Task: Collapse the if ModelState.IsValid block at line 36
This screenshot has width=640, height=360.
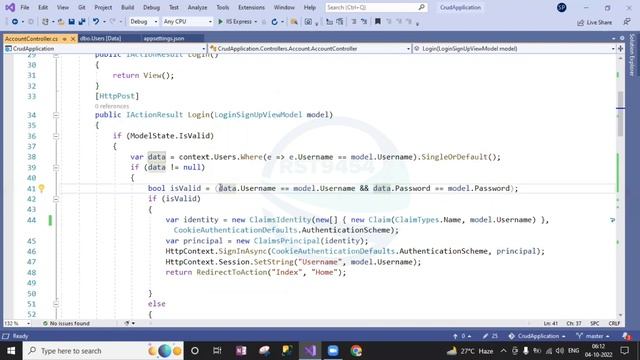Action: 56,136
